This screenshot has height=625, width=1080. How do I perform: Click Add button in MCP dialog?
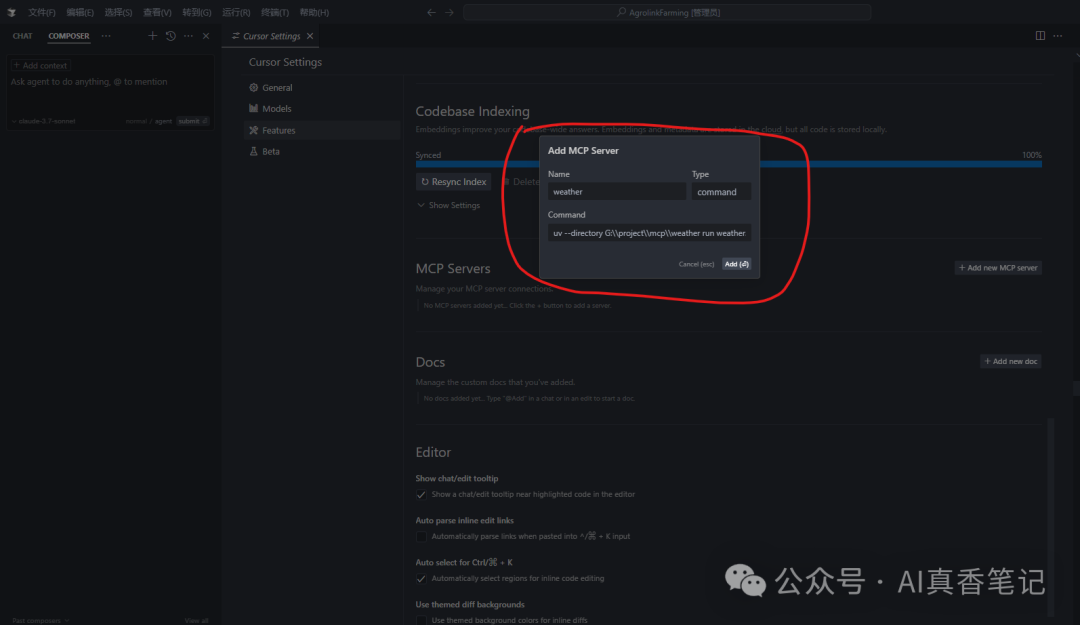(736, 264)
